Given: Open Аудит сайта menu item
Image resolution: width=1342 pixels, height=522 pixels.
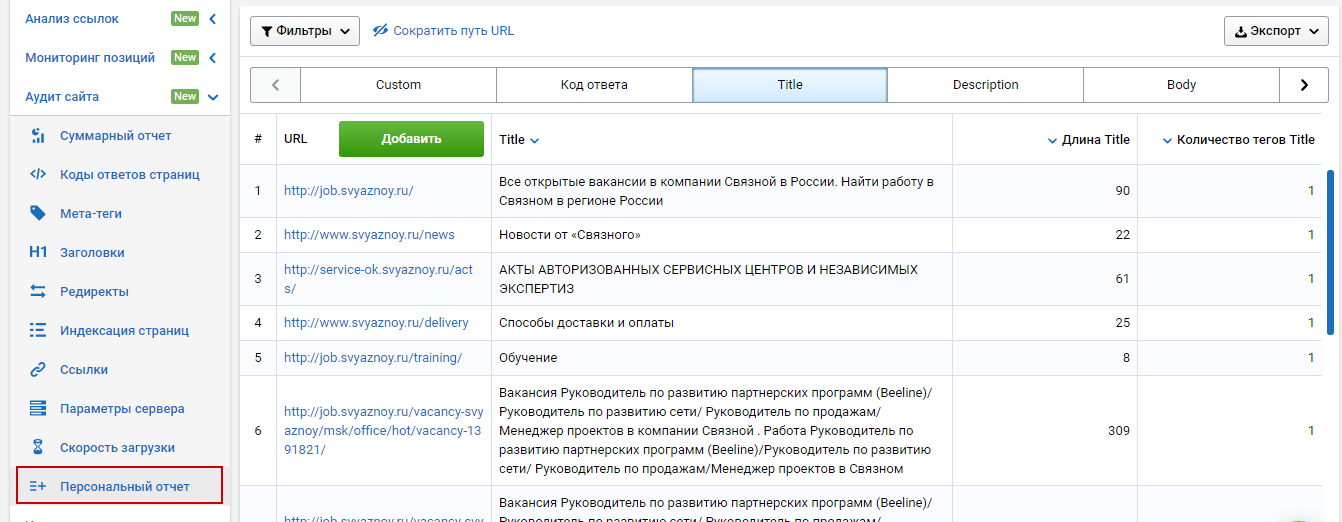Looking at the screenshot, I should pyautogui.click(x=62, y=97).
